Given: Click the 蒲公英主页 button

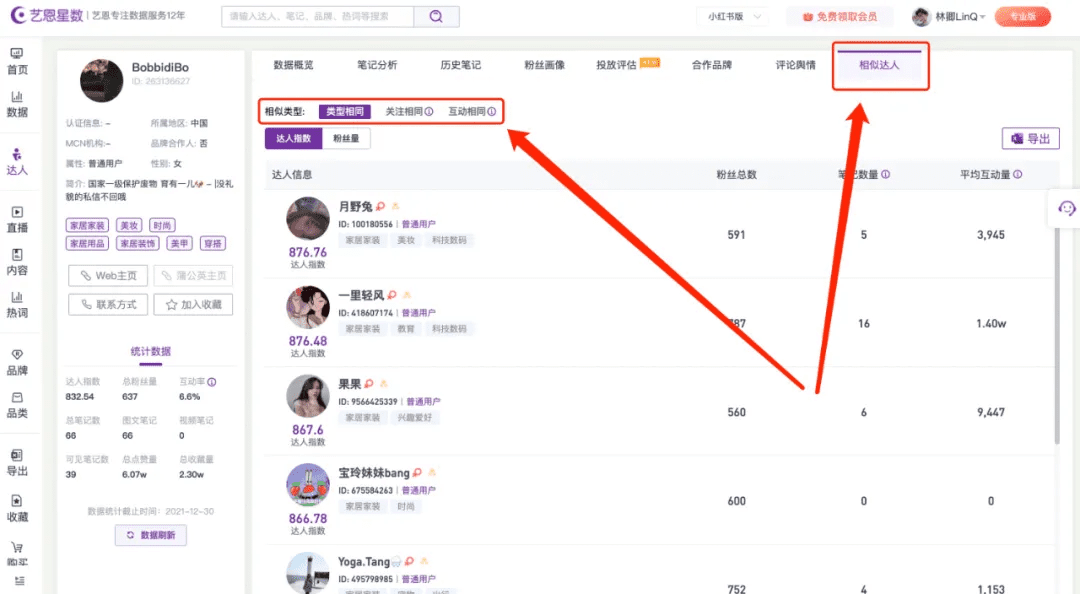Looking at the screenshot, I should point(193,276).
